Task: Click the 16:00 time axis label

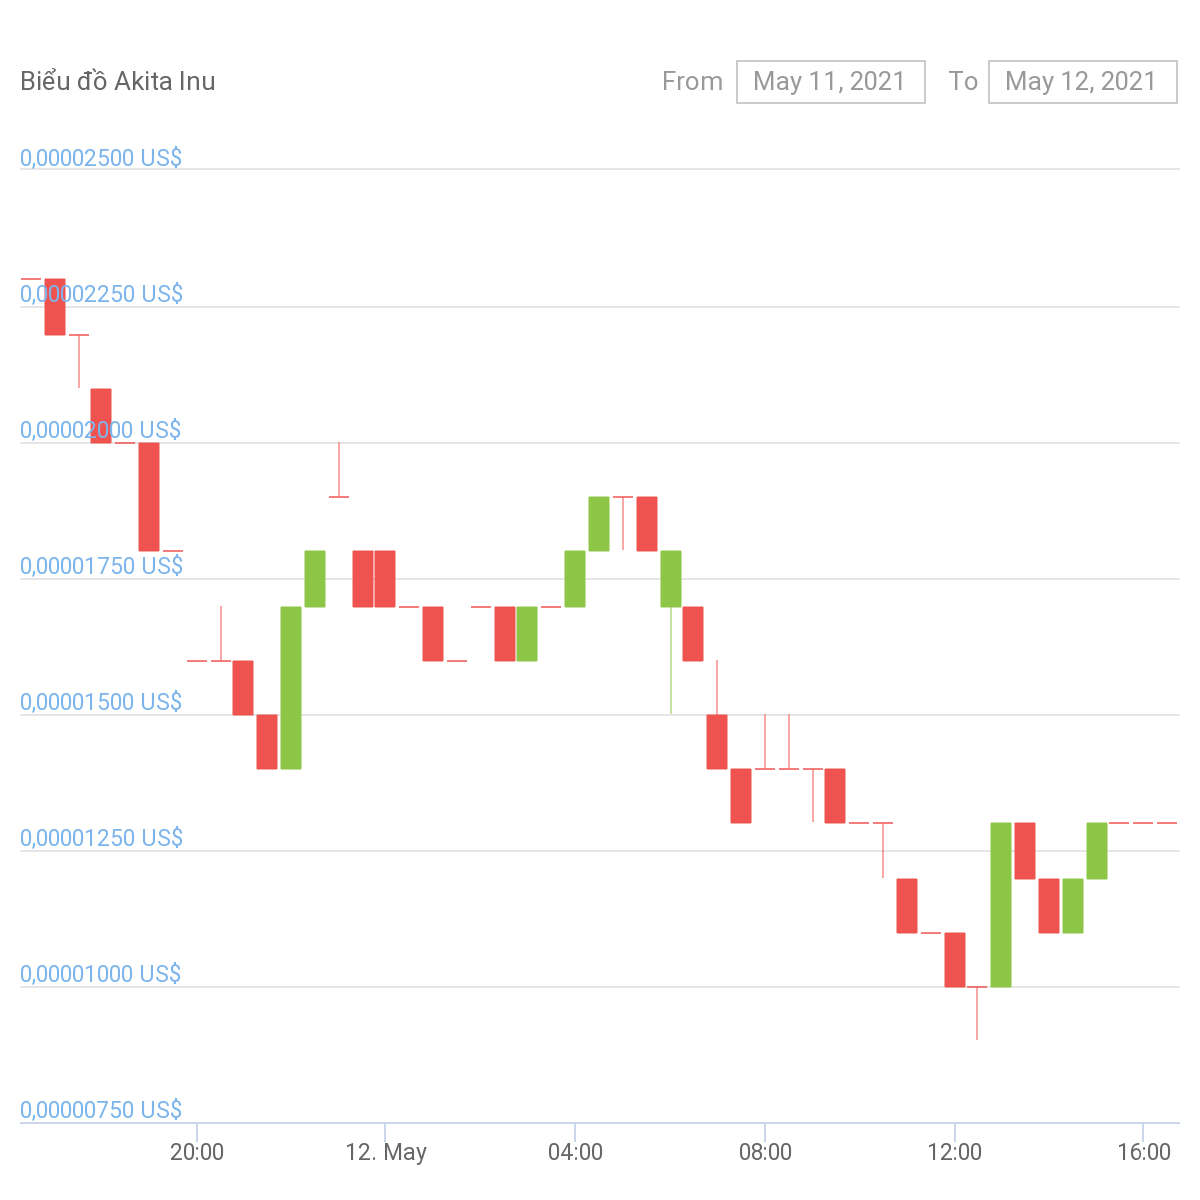Action: click(x=1144, y=1152)
